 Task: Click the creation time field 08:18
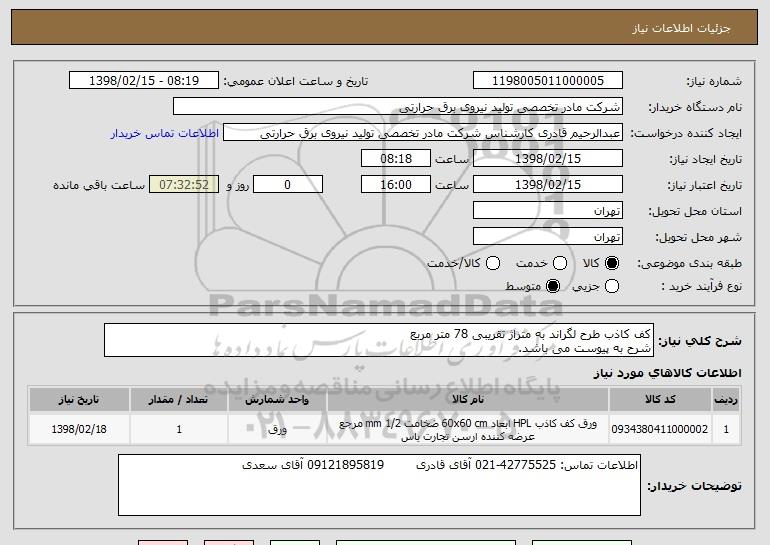pos(396,159)
